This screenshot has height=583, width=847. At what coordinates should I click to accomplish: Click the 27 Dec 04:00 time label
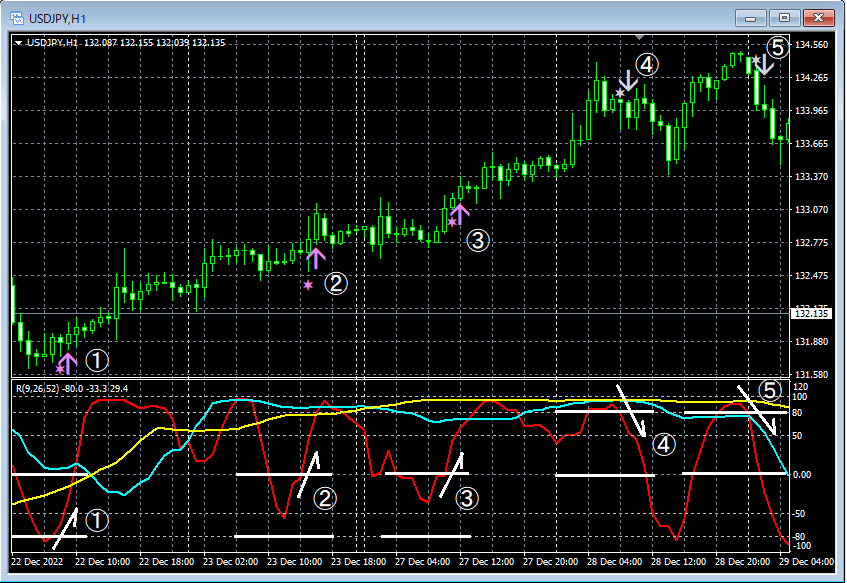422,562
